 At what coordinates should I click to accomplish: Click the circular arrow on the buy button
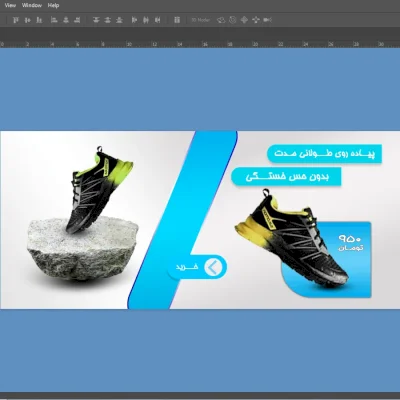tap(213, 267)
